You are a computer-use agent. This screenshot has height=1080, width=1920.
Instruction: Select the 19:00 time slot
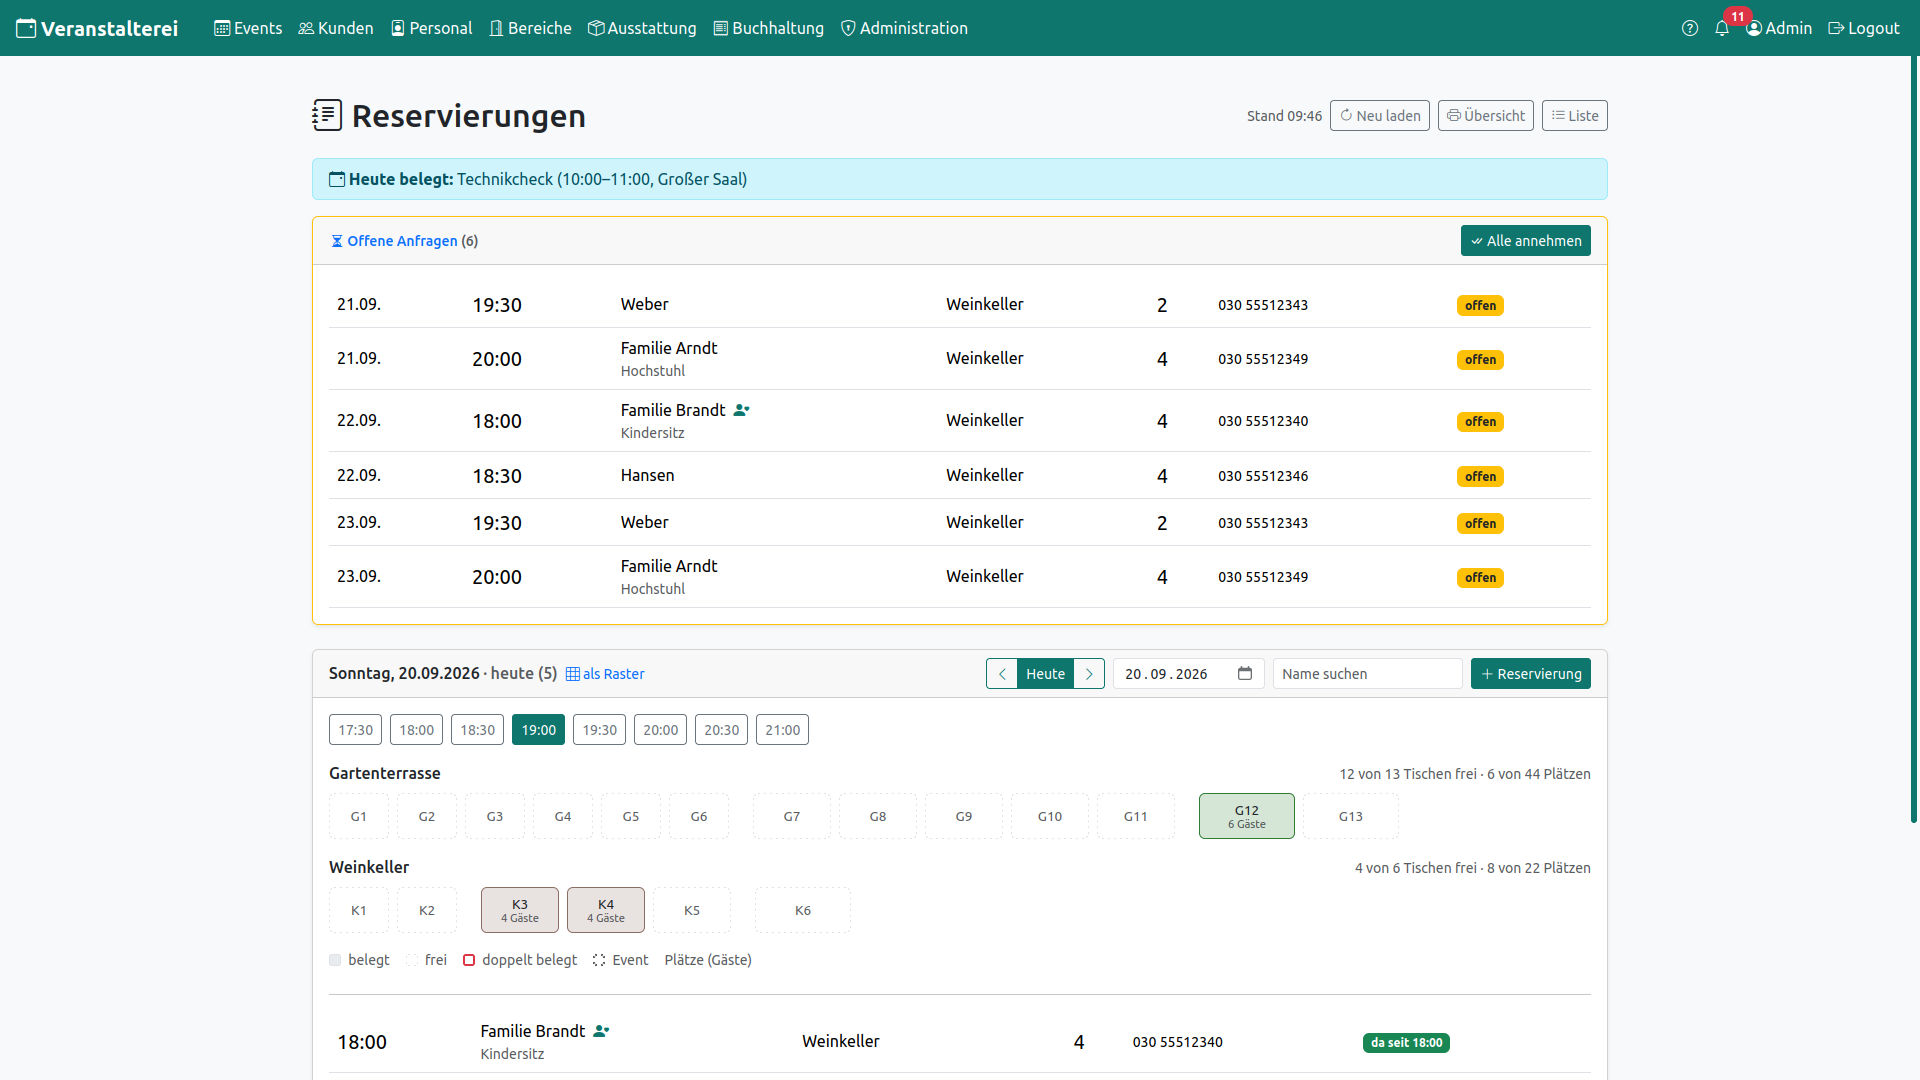pyautogui.click(x=539, y=730)
